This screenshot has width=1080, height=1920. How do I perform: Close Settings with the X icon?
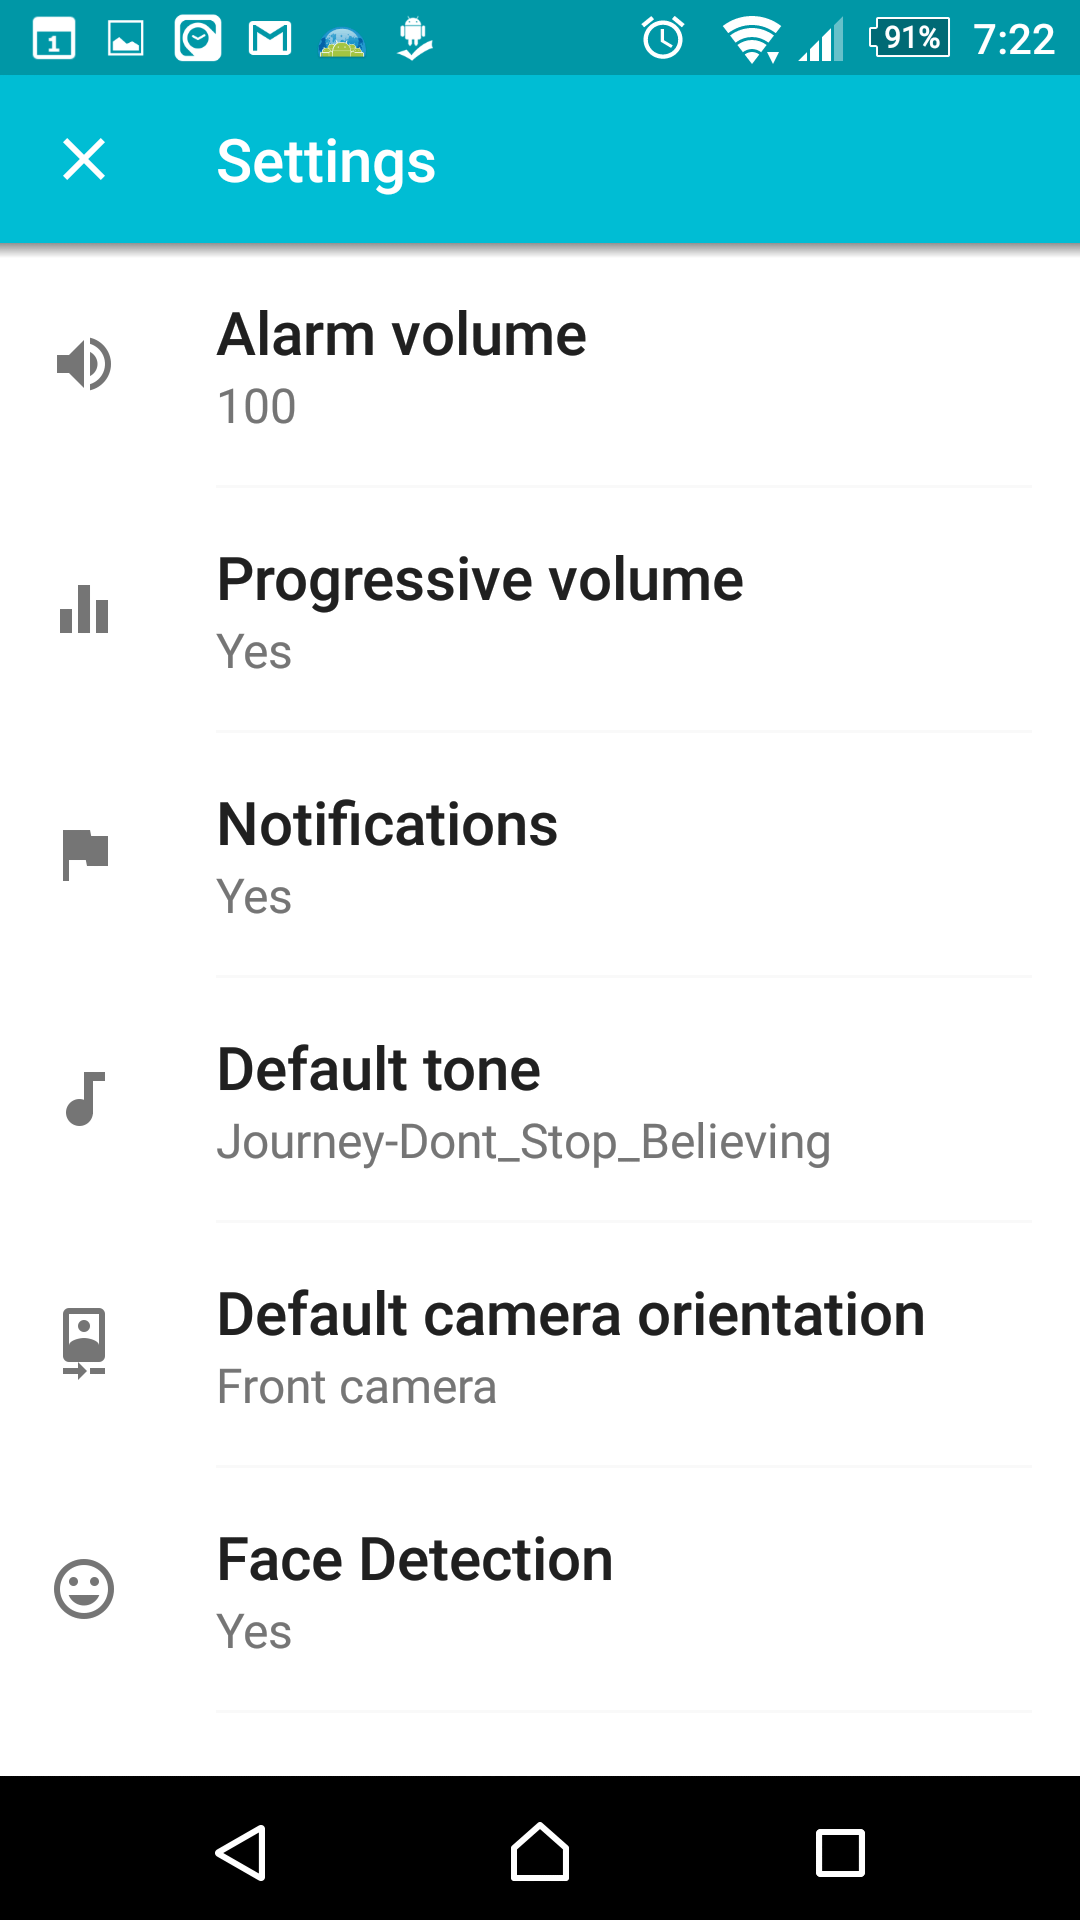click(x=84, y=160)
